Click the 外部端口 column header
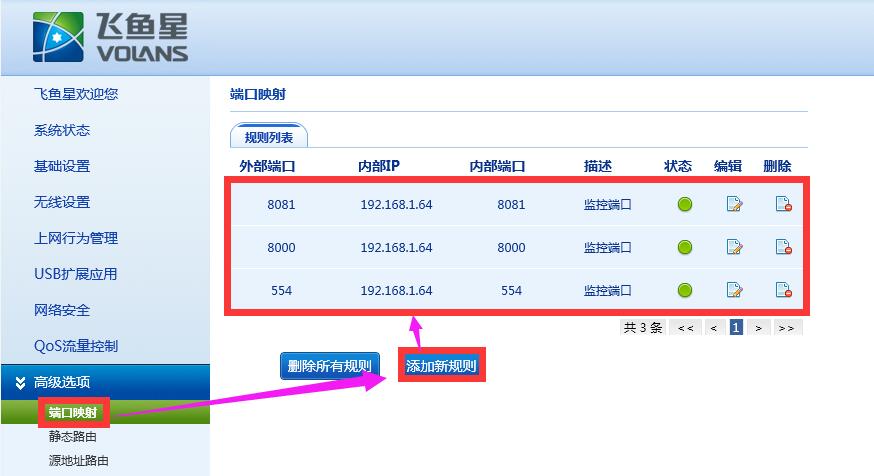The width and height of the screenshot is (874, 476). (x=267, y=166)
